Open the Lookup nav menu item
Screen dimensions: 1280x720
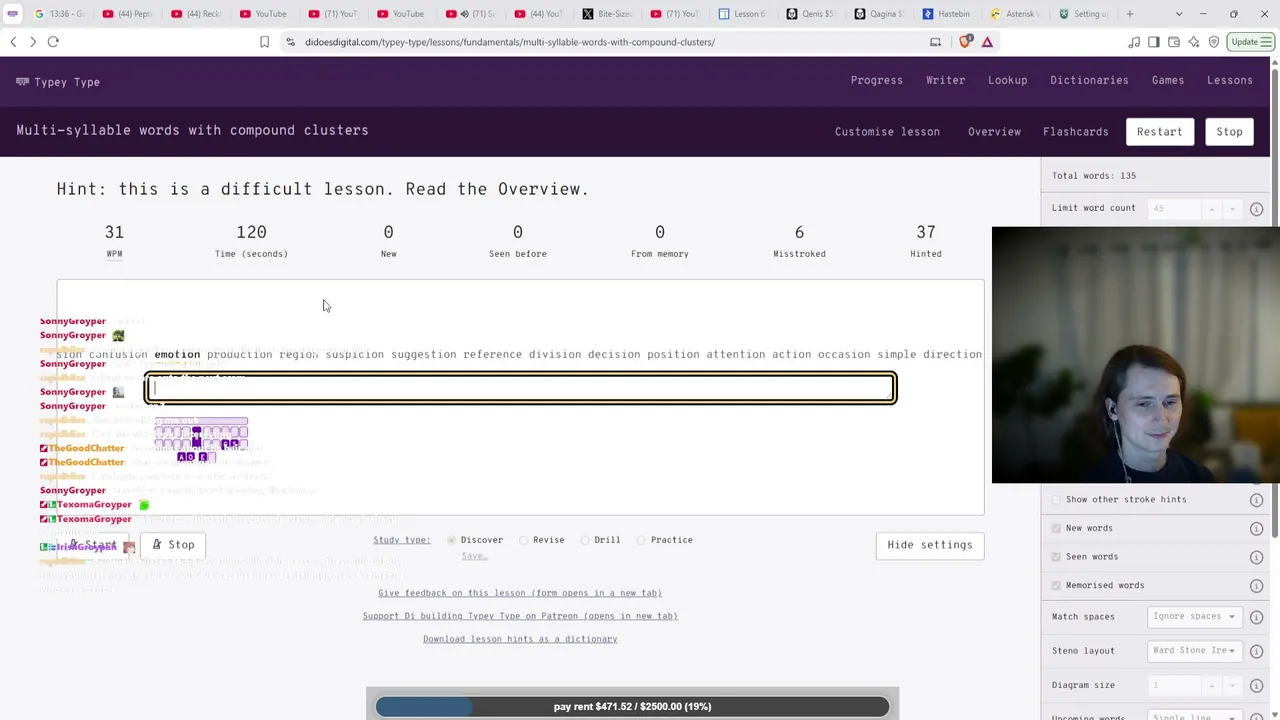(x=1007, y=81)
